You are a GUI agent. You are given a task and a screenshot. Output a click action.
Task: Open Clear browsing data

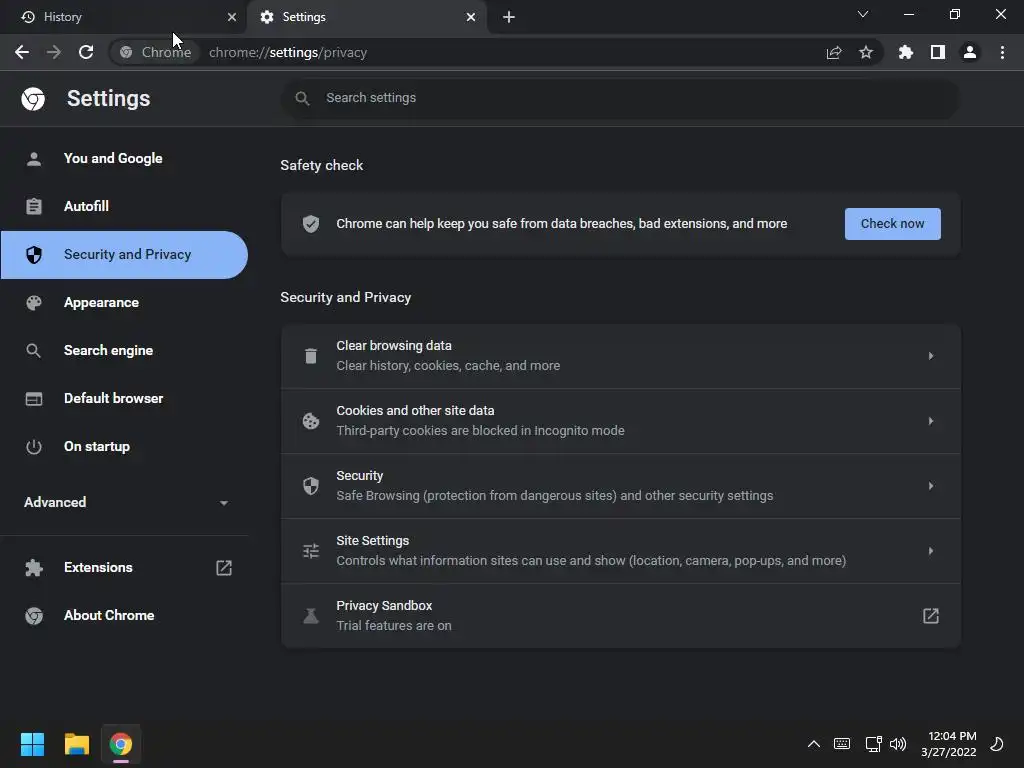pos(620,356)
